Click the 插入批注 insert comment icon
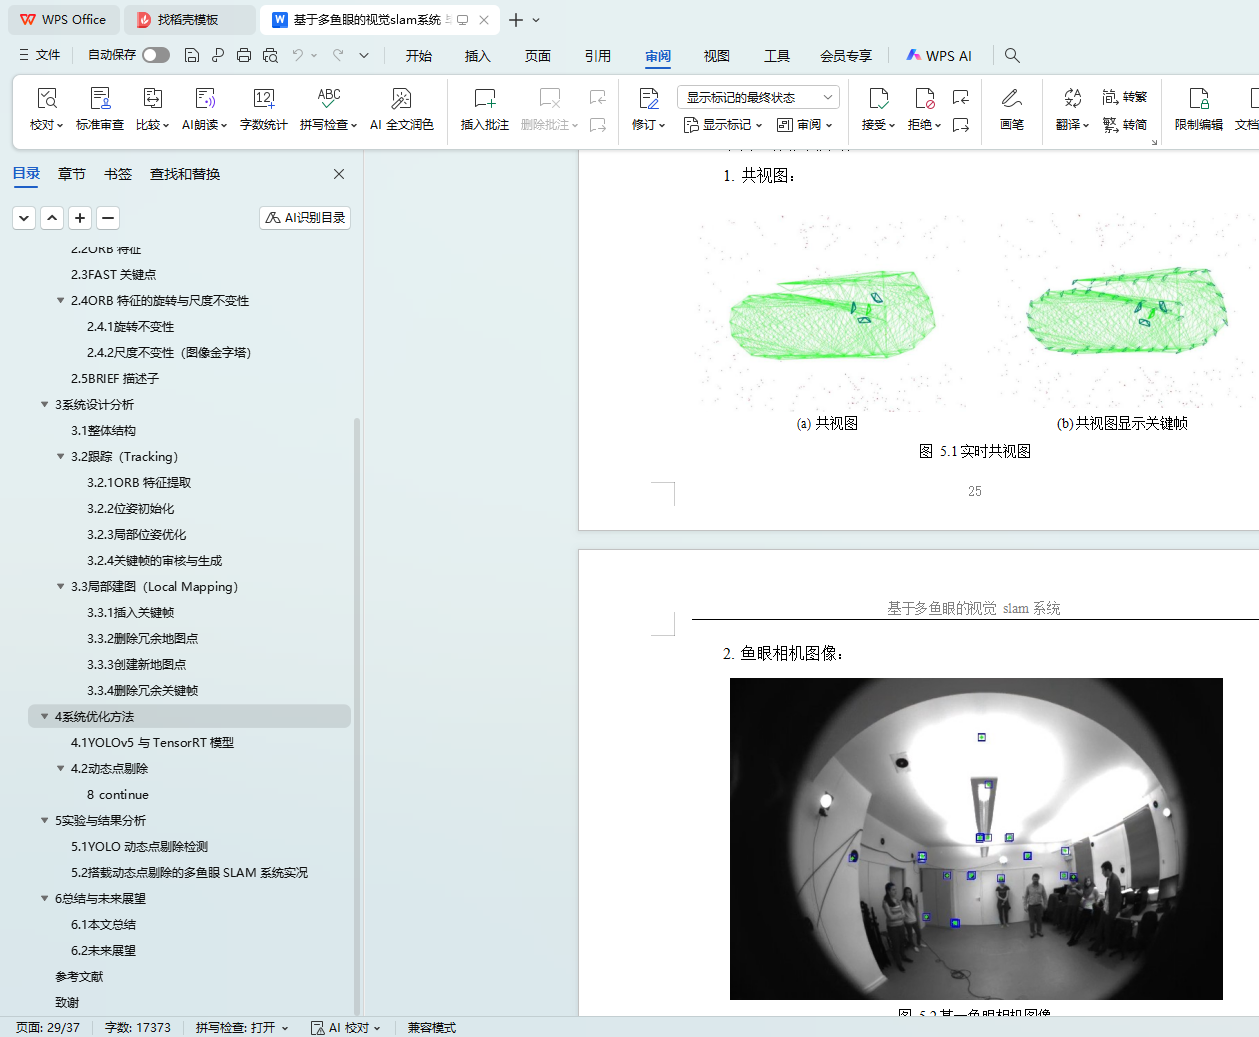 (x=484, y=99)
